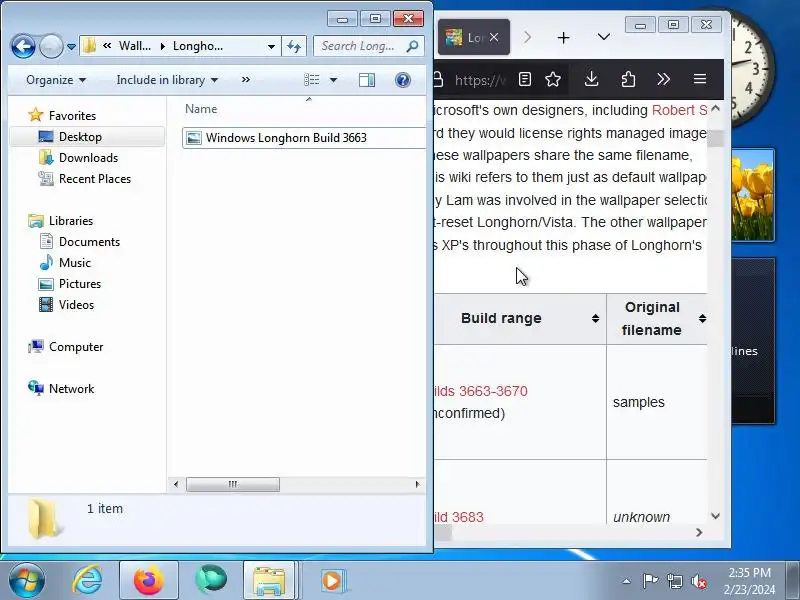Switch to Firefox on the taskbar

click(148, 580)
